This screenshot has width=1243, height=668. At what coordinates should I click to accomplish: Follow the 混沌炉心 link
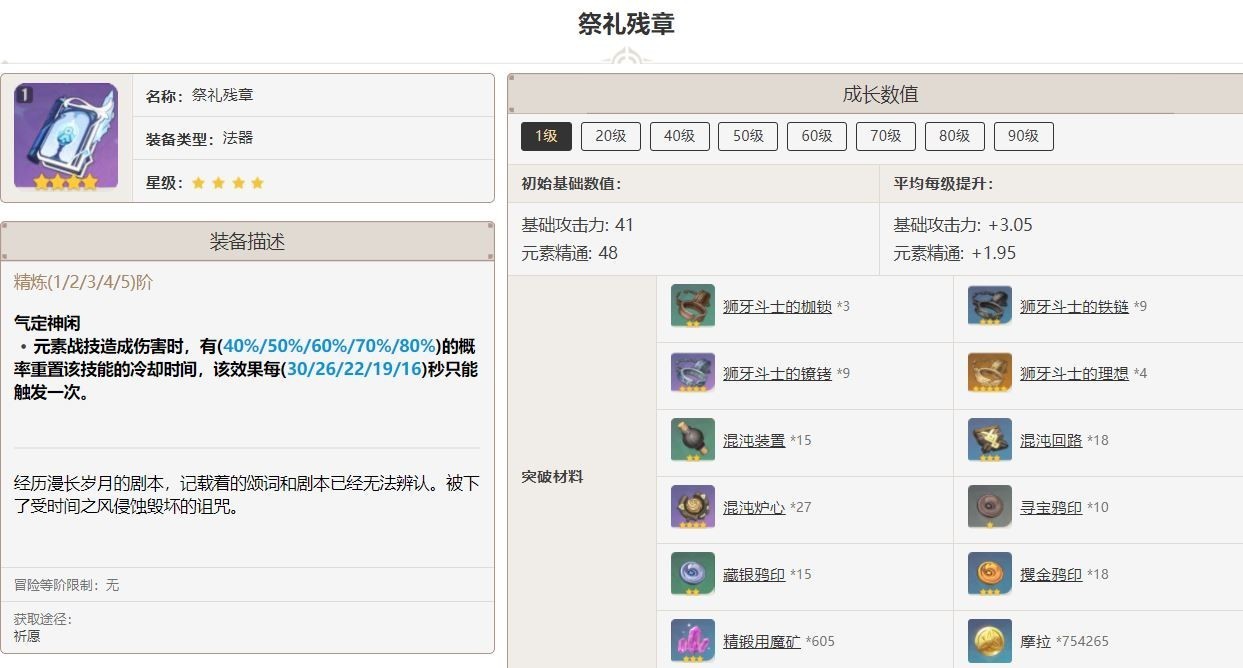pyautogui.click(x=754, y=507)
